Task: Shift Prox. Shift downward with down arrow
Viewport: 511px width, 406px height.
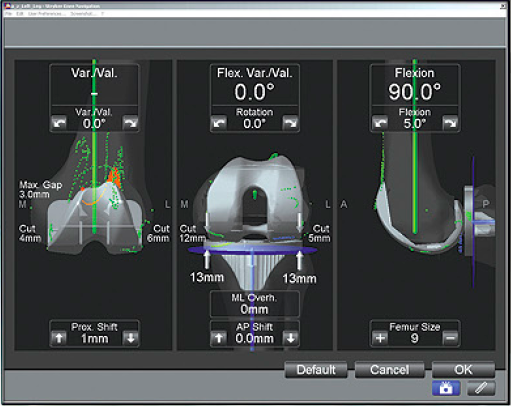Action: pyautogui.click(x=130, y=338)
